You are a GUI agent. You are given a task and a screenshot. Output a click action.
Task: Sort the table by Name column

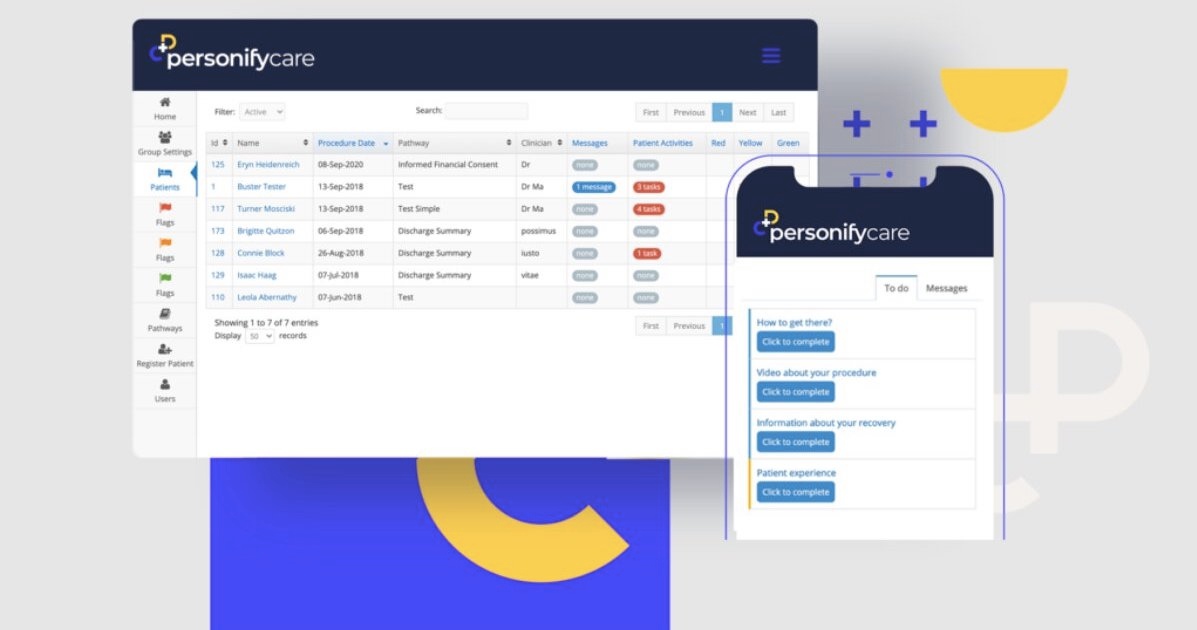[x=273, y=143]
